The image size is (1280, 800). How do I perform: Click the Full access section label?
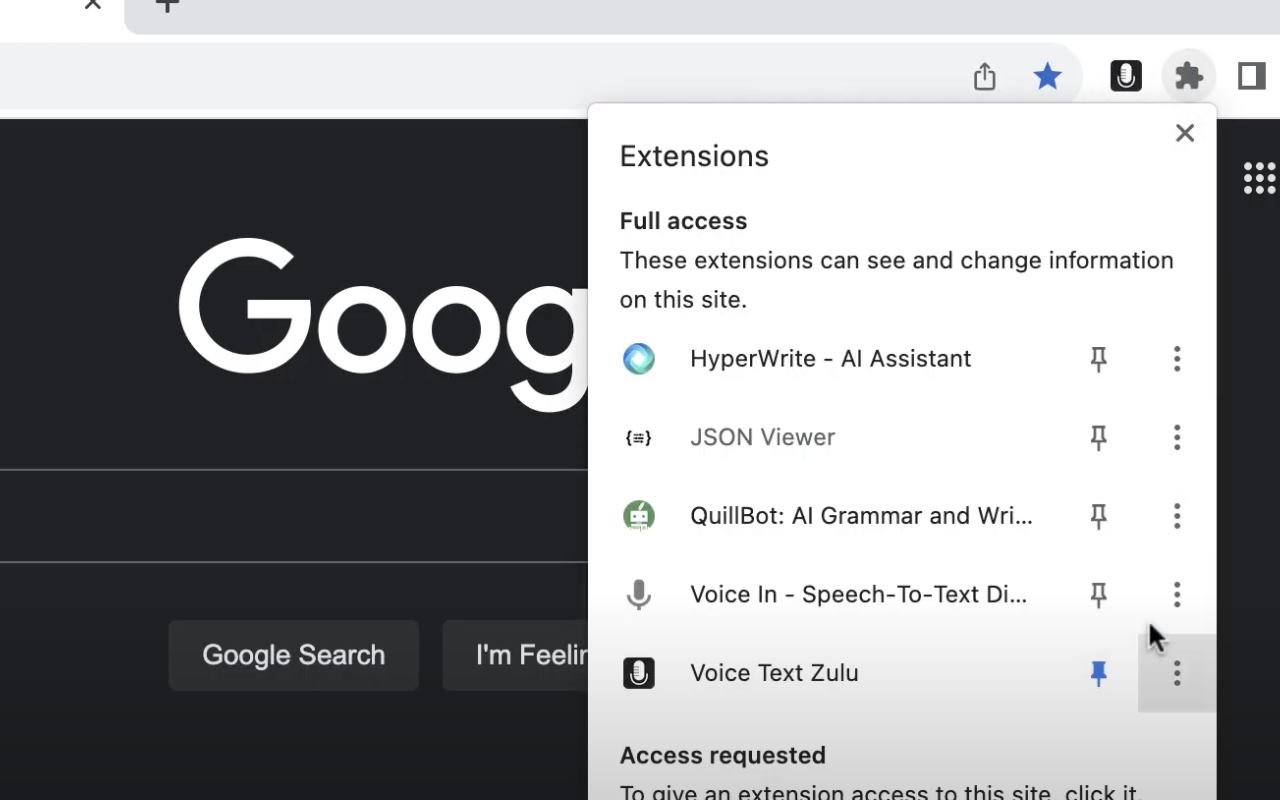(x=683, y=221)
